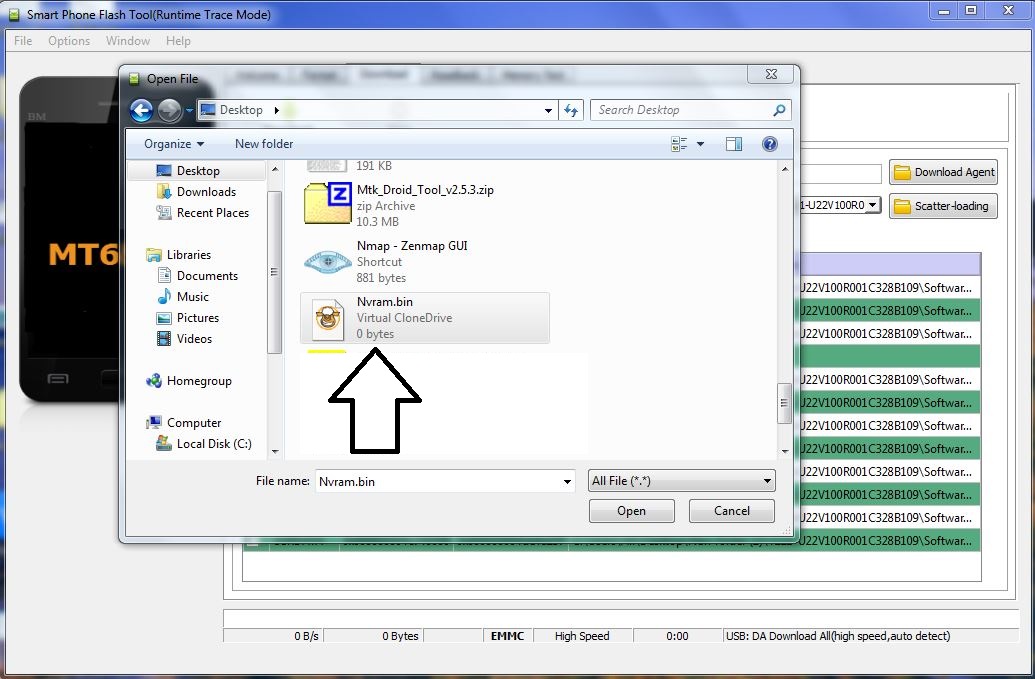
Task: Click the magnifier search icon
Action: coord(780,110)
